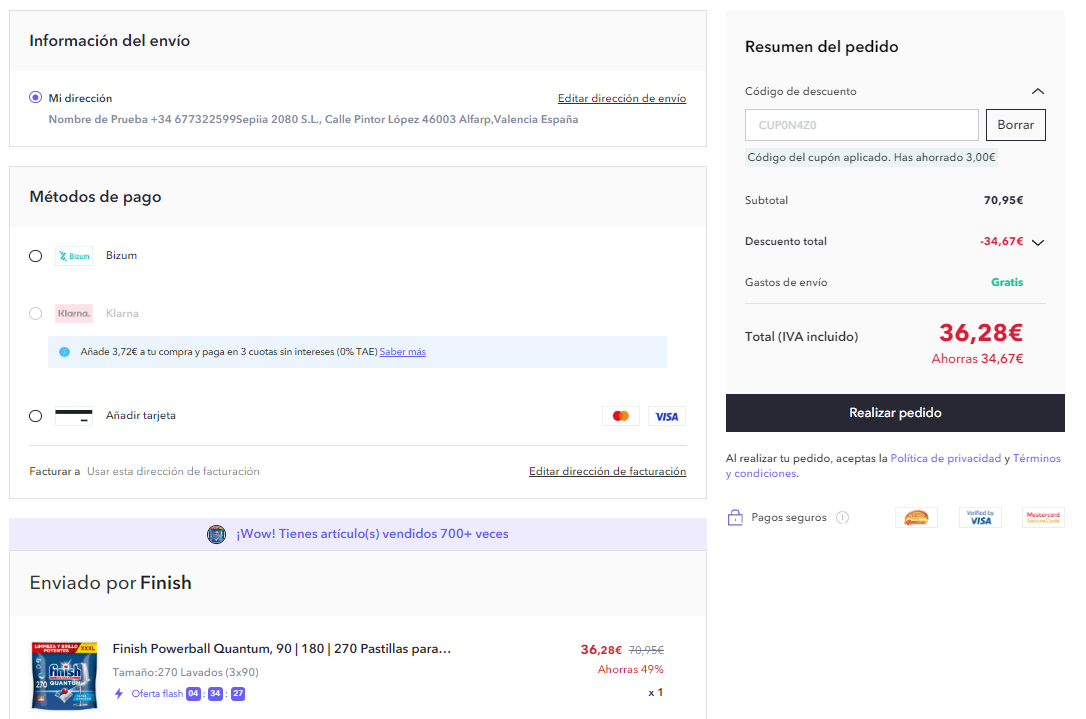Click Usar esta dirección de facturación text
Image resolution: width=1086 pixels, height=719 pixels.
(x=173, y=471)
